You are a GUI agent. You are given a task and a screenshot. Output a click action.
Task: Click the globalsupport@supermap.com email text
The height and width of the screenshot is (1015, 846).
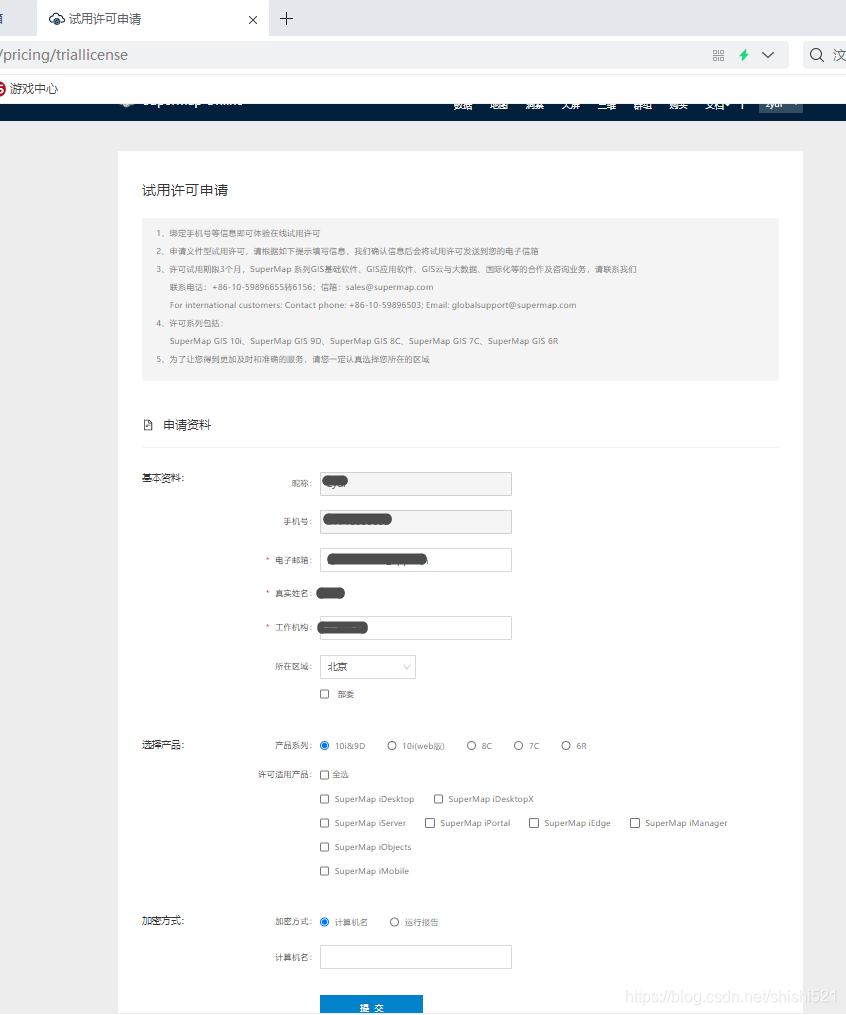click(x=513, y=306)
